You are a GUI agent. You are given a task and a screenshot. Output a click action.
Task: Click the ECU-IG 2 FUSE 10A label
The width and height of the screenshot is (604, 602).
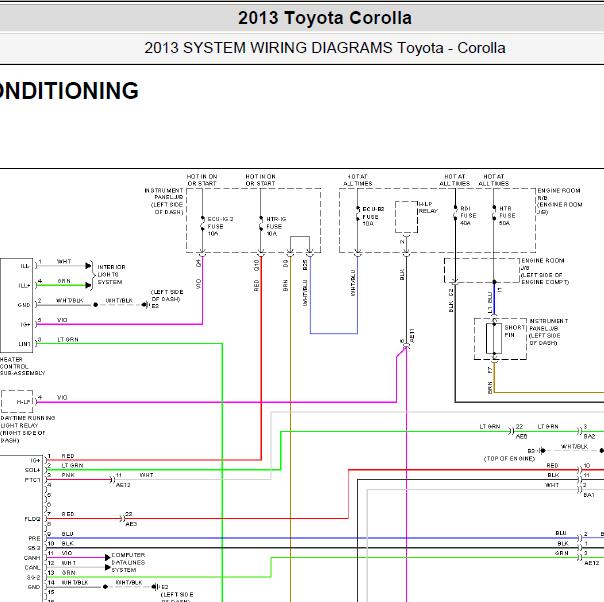(220, 226)
